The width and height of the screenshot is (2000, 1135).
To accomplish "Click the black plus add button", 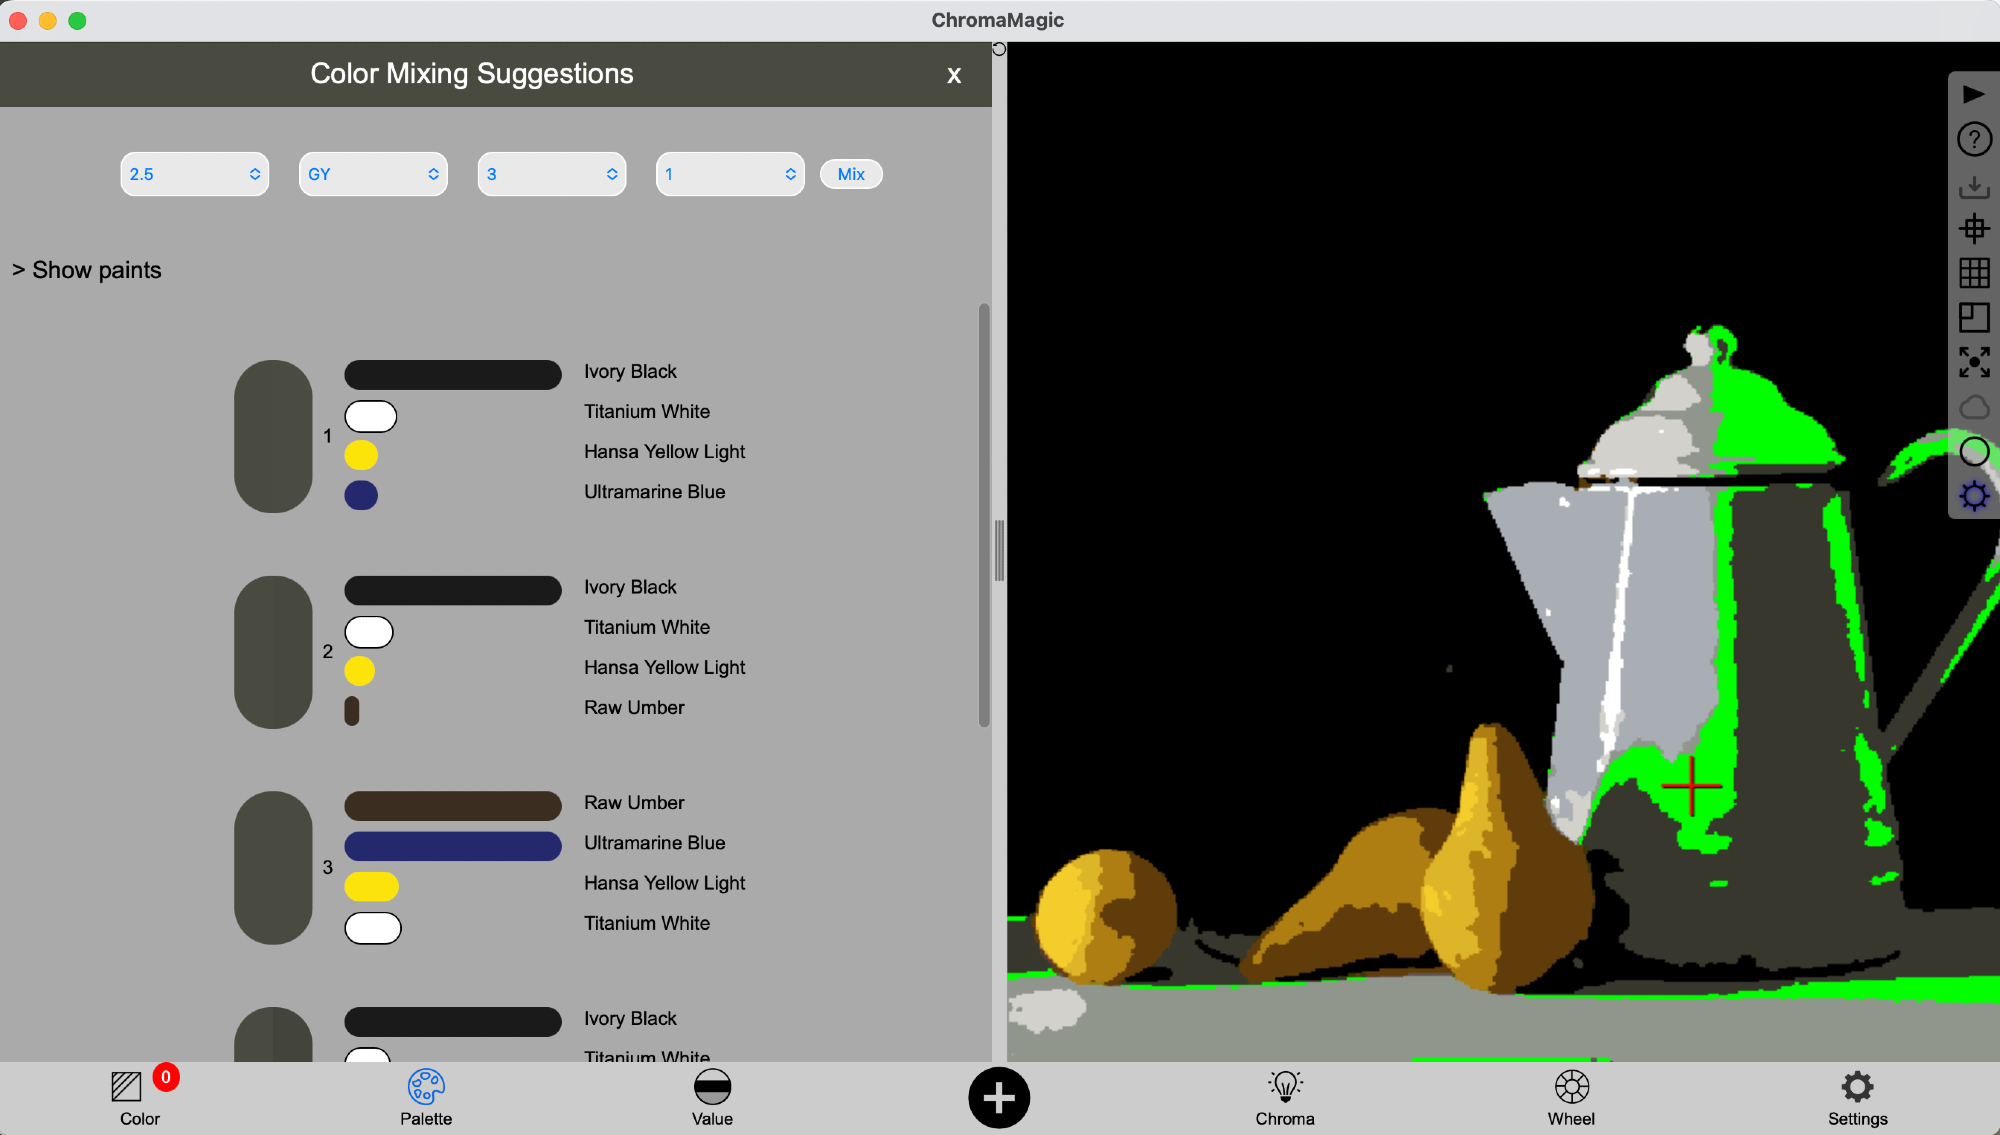I will [x=998, y=1098].
